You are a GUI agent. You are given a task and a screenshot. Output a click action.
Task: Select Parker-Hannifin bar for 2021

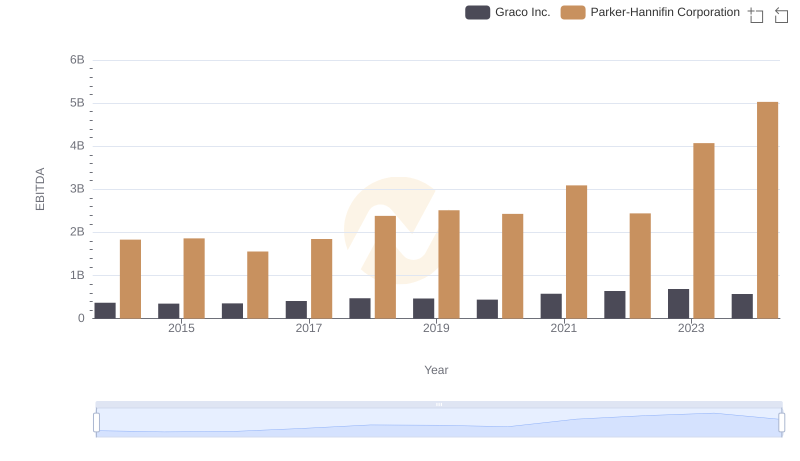576,252
